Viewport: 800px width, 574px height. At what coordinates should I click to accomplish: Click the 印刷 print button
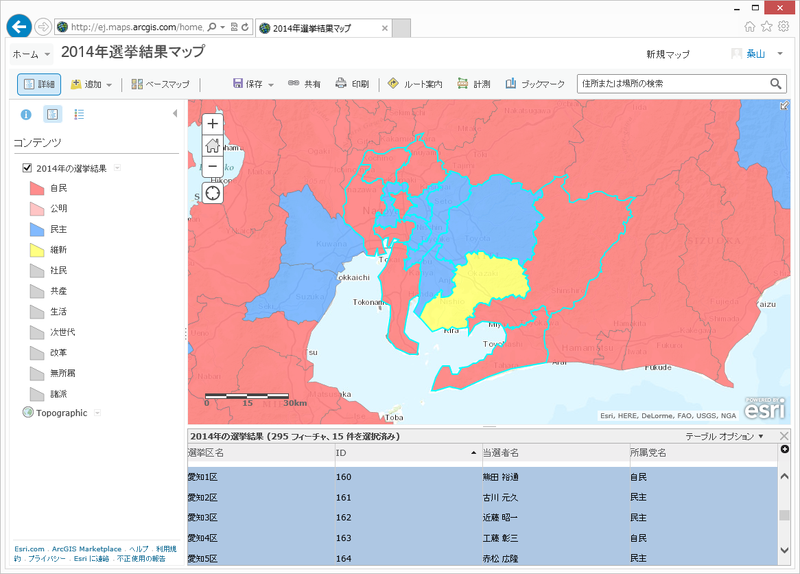[x=352, y=84]
